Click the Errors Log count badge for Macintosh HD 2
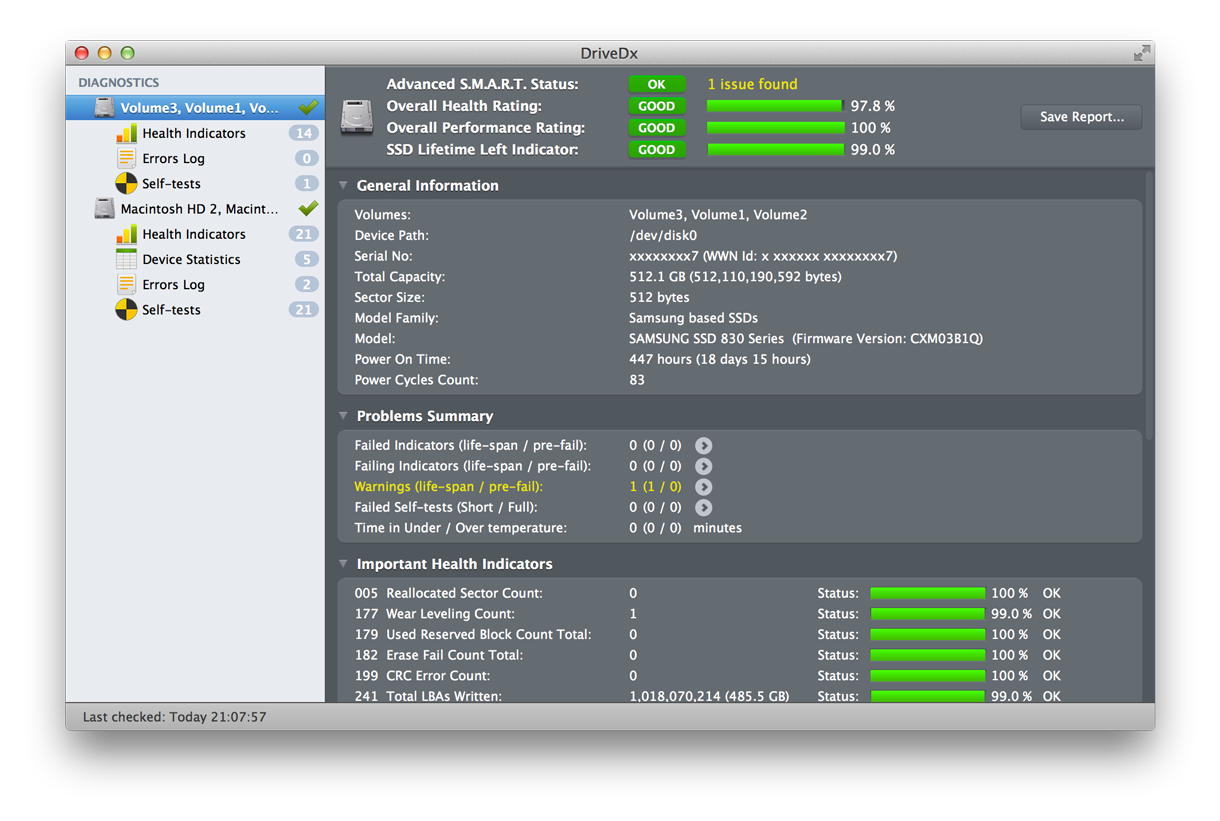The height and width of the screenshot is (821, 1220). [x=305, y=285]
